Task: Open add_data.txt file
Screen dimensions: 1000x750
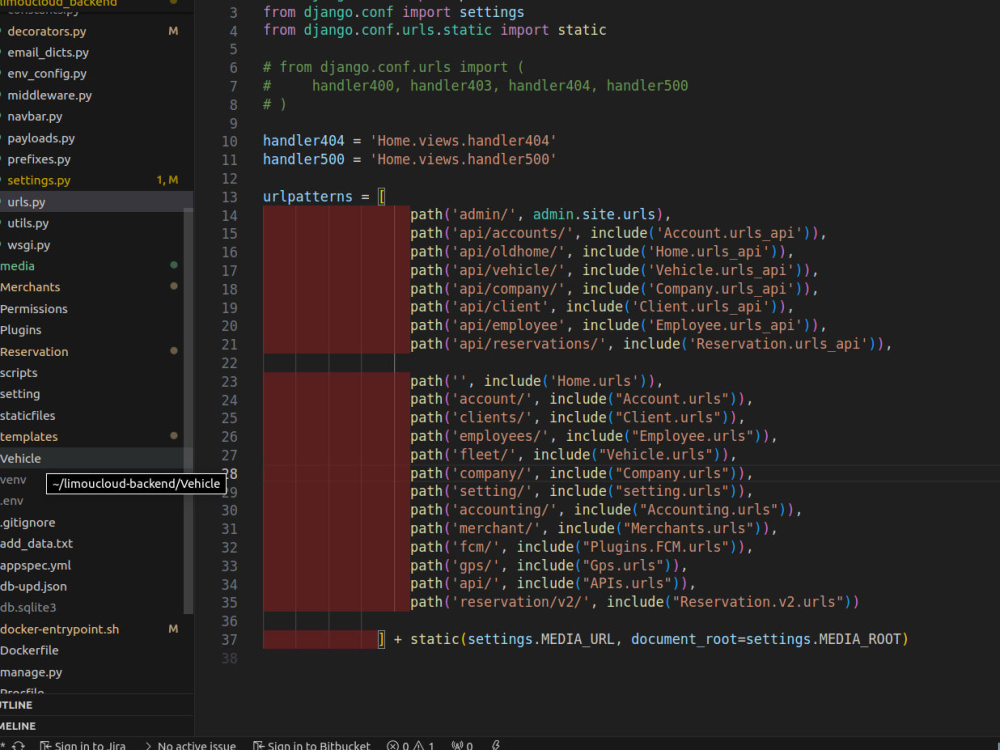Action: [36, 543]
